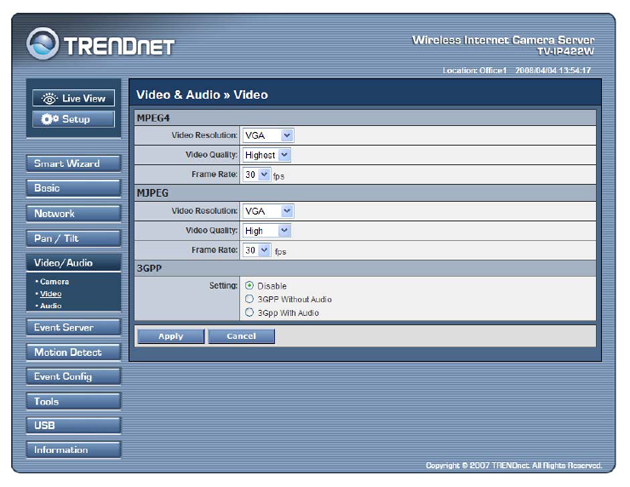Open the Smart Wizard menu
630x487 pixels.
coord(74,164)
